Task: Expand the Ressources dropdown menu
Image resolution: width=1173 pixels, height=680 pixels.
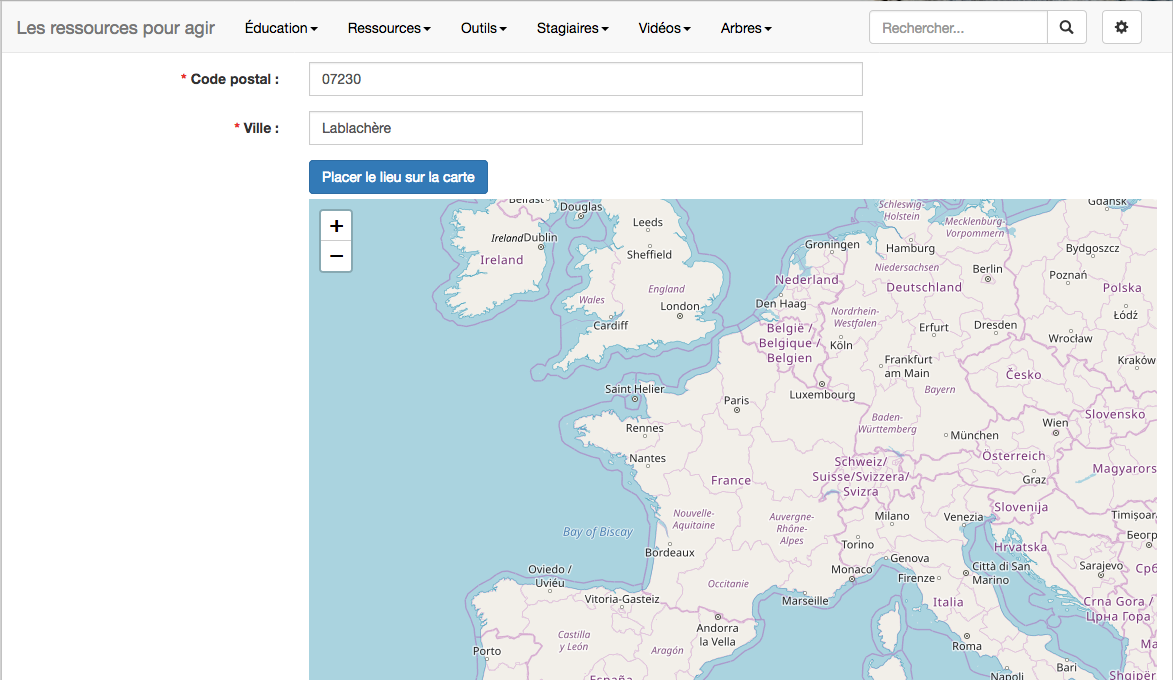Action: [x=389, y=28]
